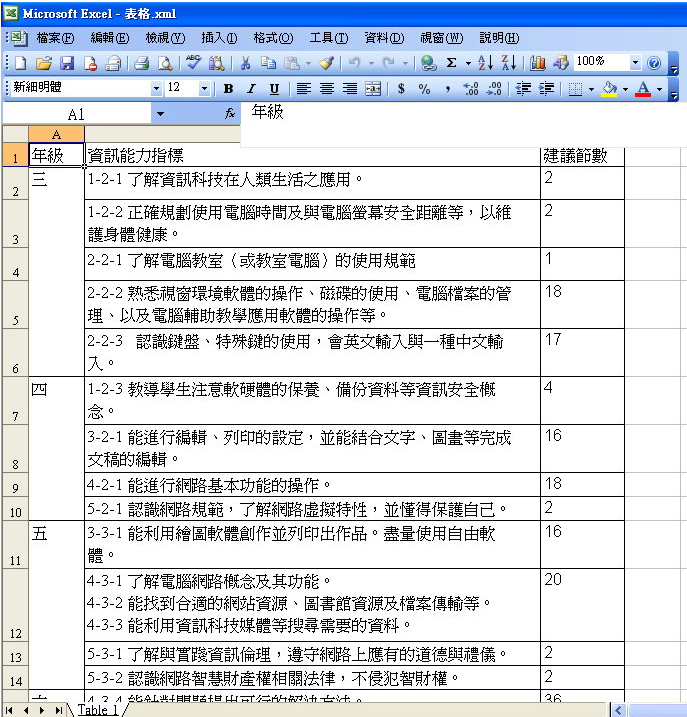Decrease decimal places icon
The image size is (687, 717).
(494, 88)
